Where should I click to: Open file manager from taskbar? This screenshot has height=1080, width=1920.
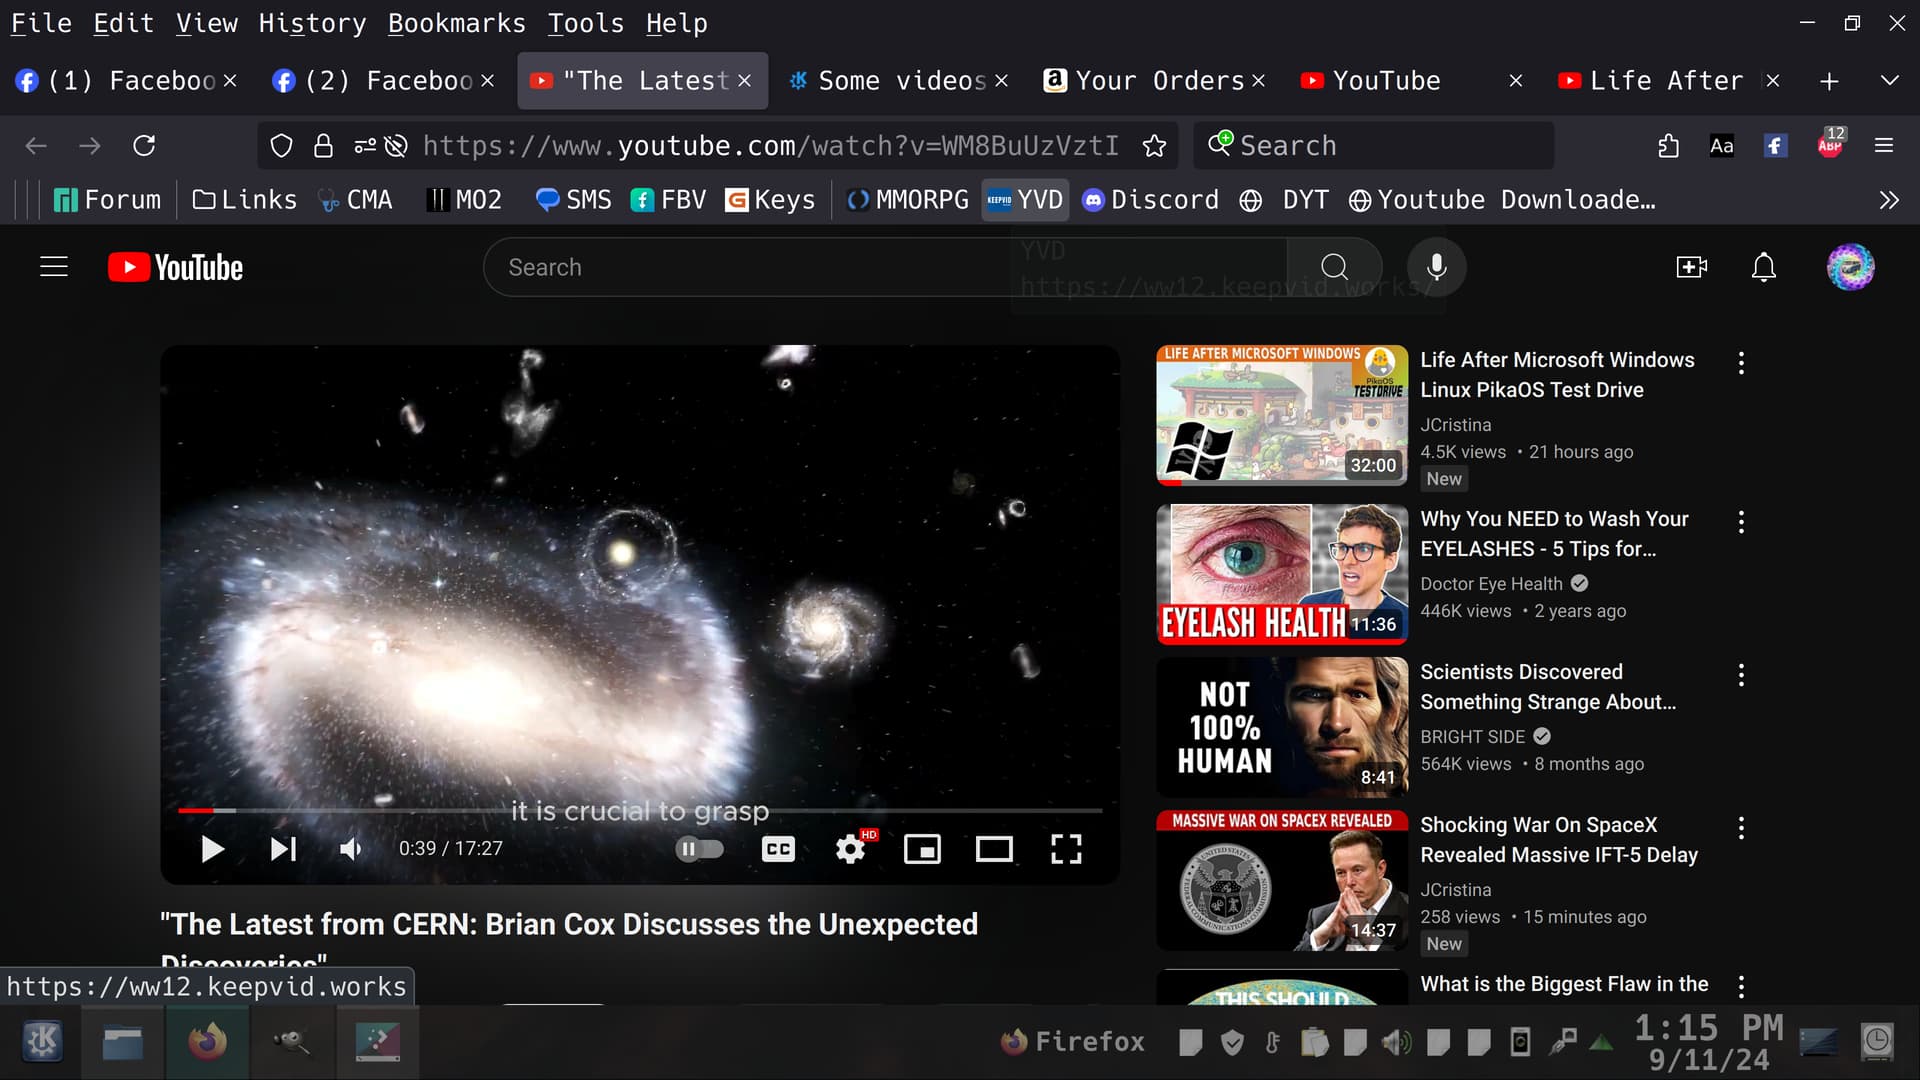point(122,1042)
